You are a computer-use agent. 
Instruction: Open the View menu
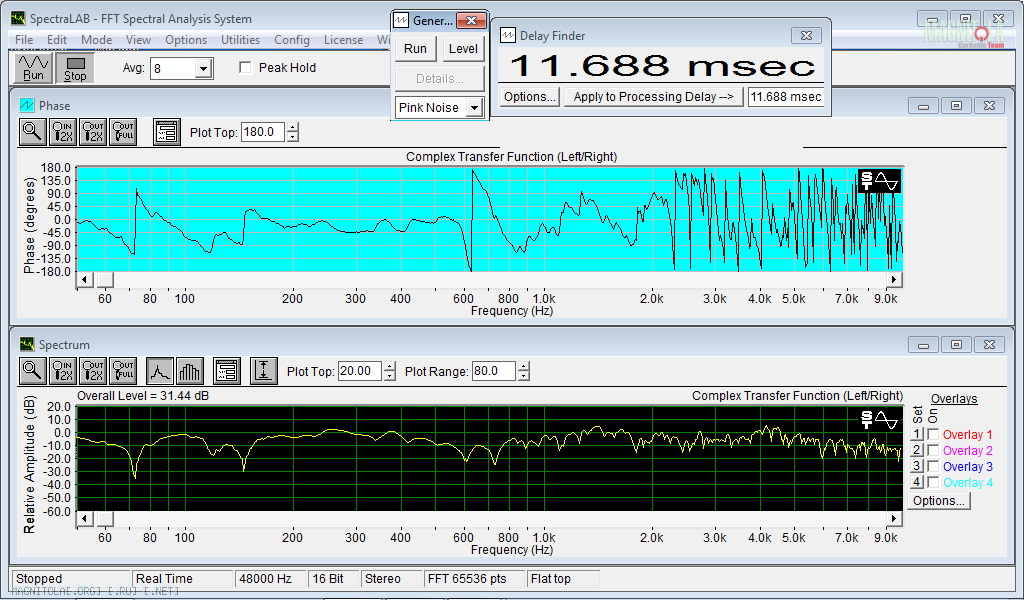pyautogui.click(x=138, y=40)
